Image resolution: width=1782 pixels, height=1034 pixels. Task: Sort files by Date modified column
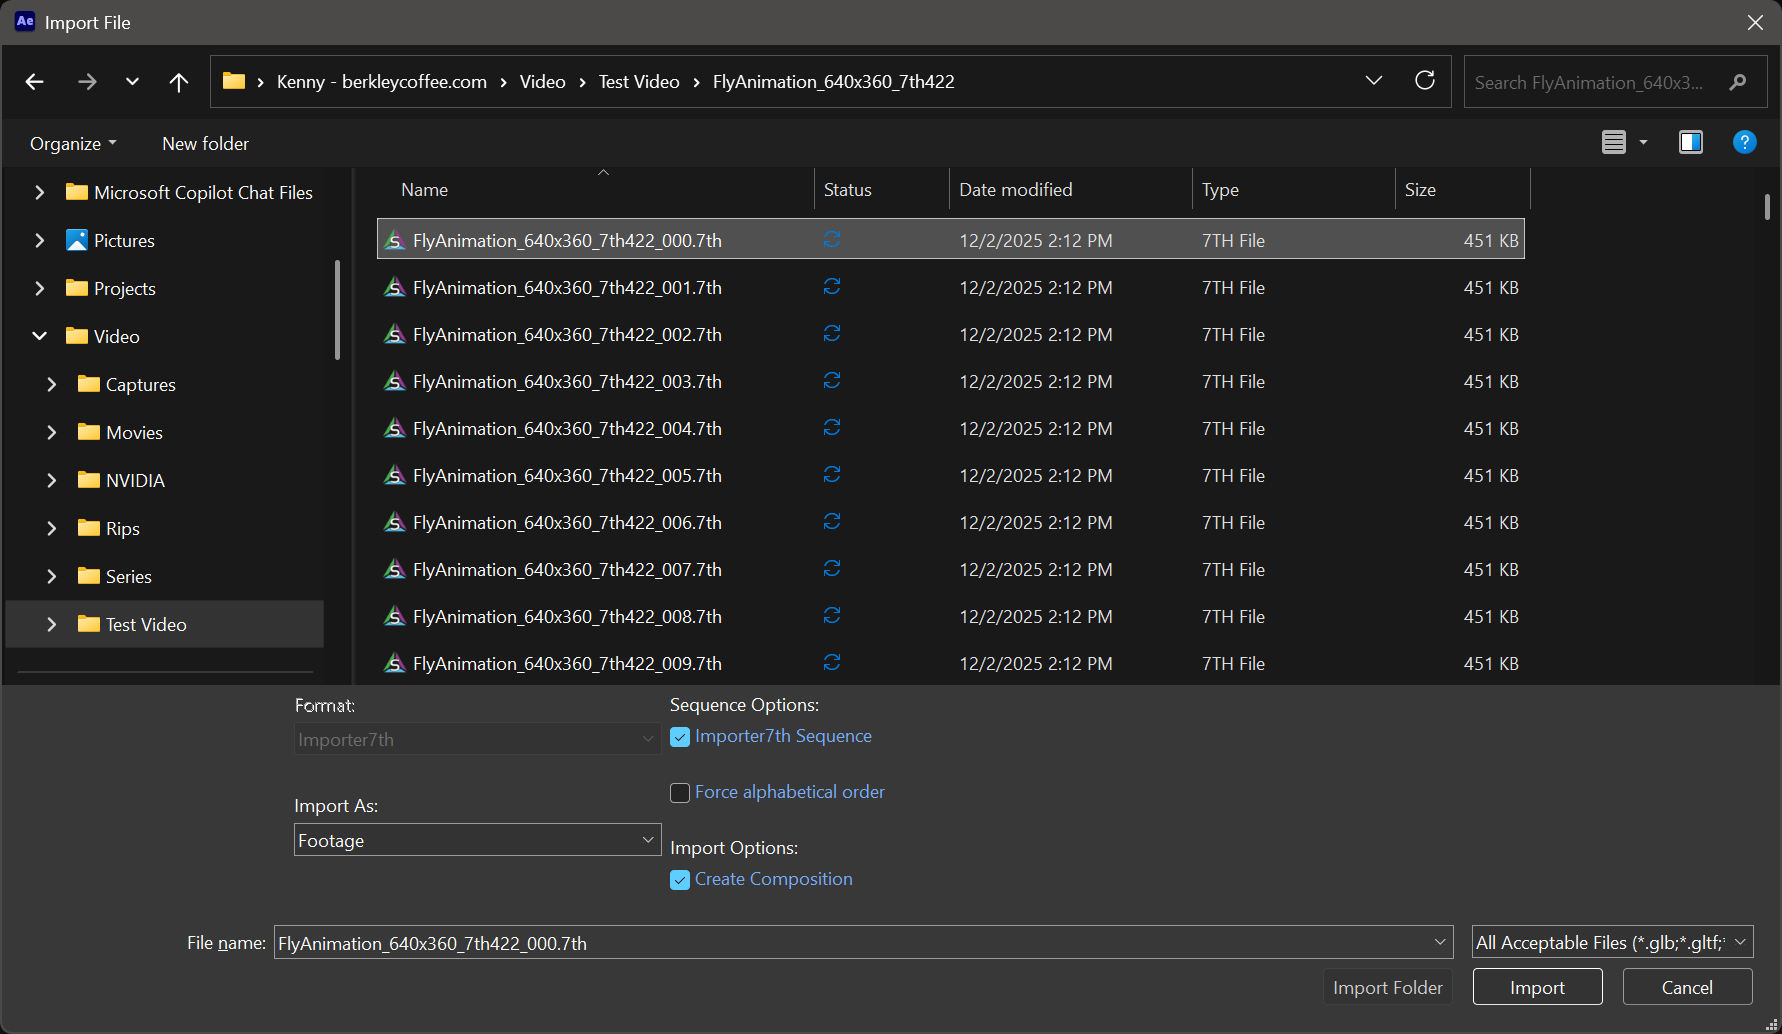pos(1015,190)
